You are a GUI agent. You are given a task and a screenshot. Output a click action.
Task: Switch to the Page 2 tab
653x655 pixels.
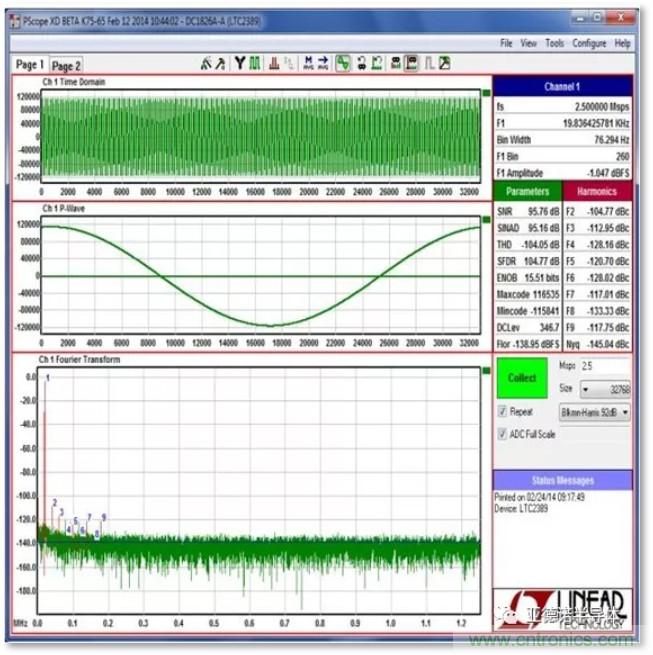coord(67,65)
